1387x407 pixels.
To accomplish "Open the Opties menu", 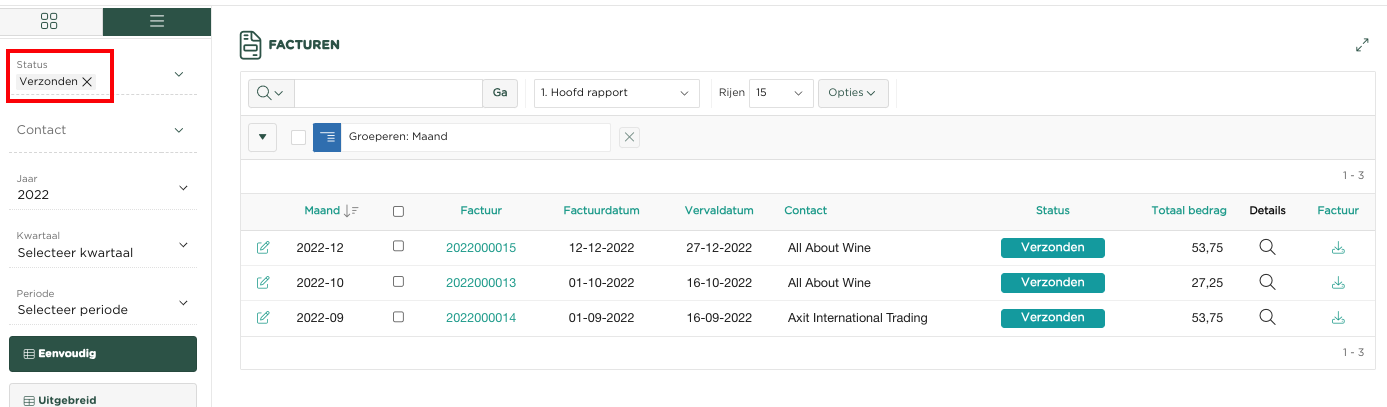I will click(852, 93).
